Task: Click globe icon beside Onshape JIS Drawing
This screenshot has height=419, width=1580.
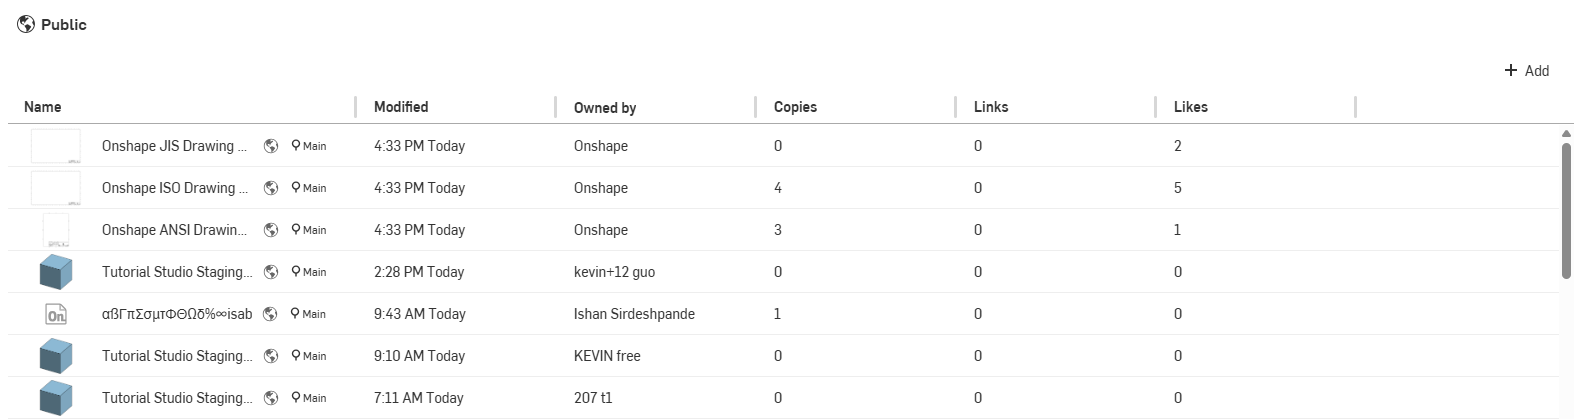Action: [x=271, y=146]
